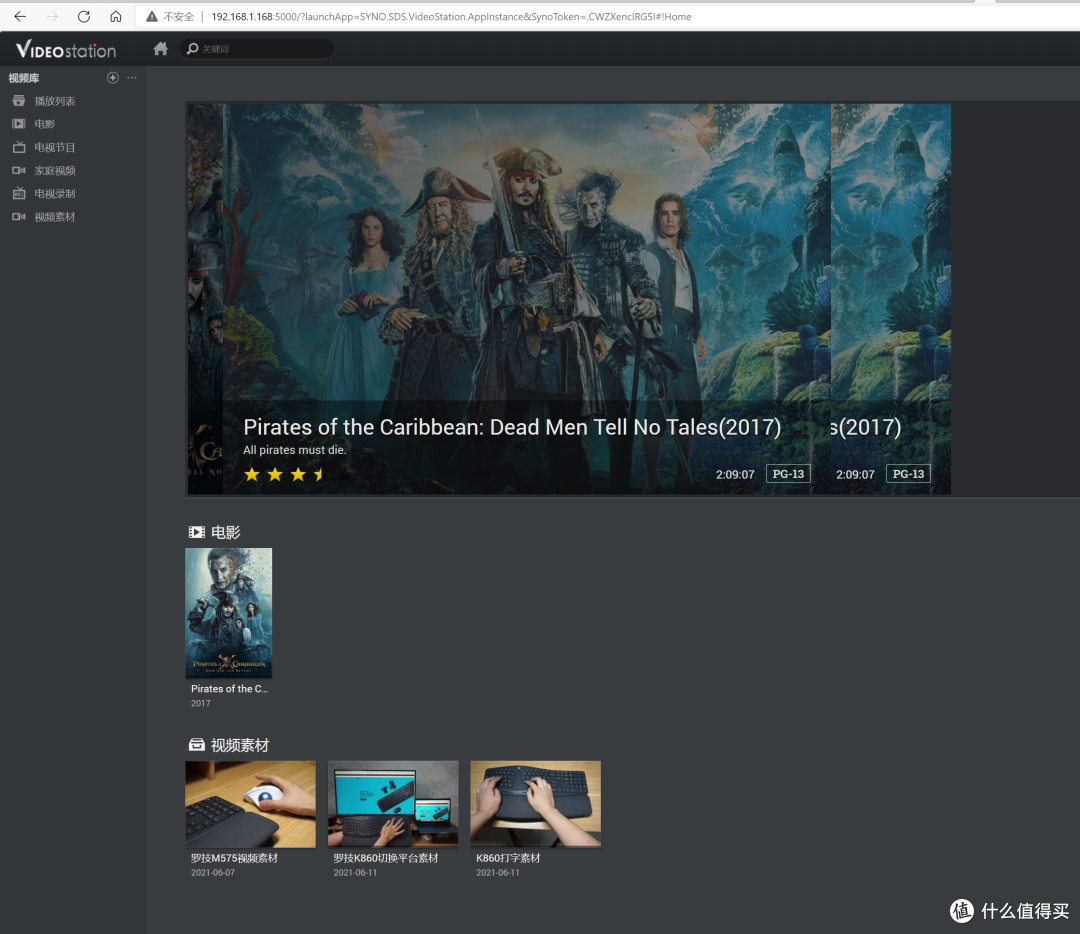Click the Video Station logo

64,48
